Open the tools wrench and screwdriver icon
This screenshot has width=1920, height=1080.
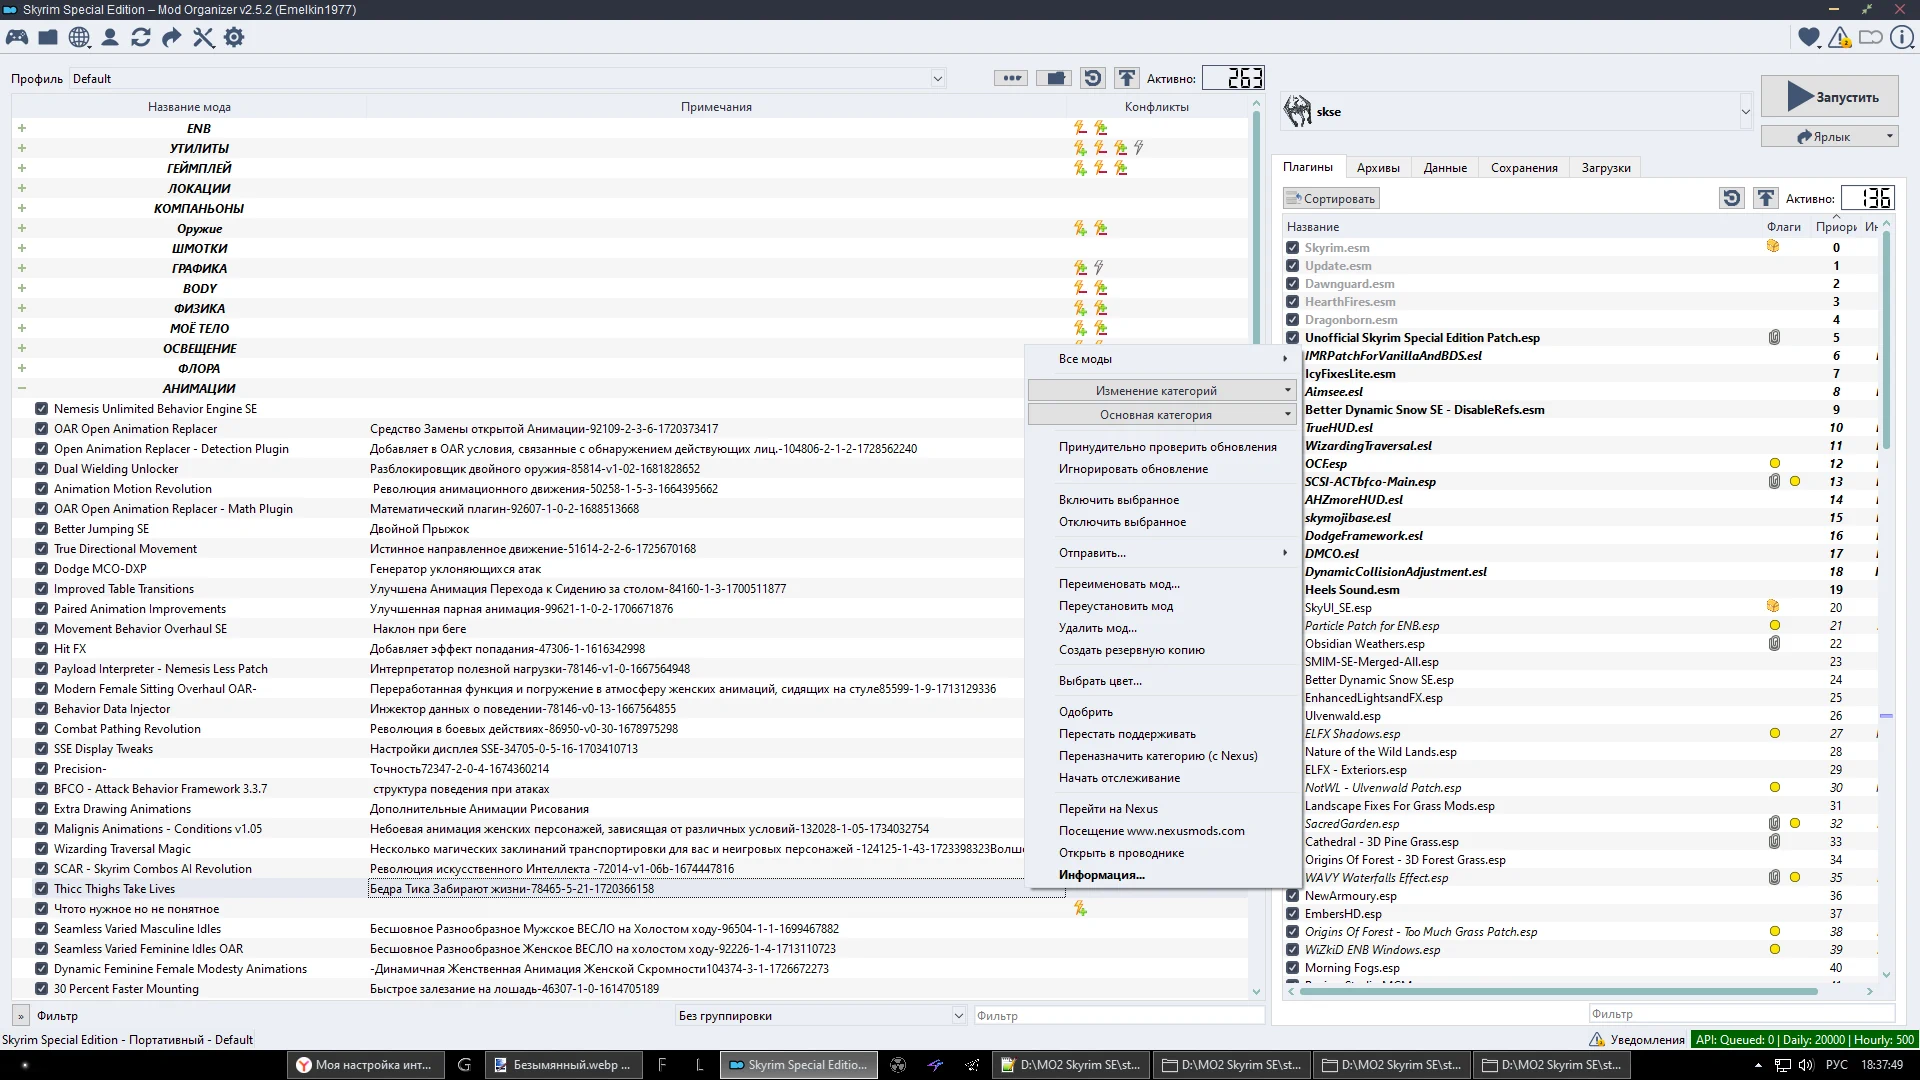(203, 37)
